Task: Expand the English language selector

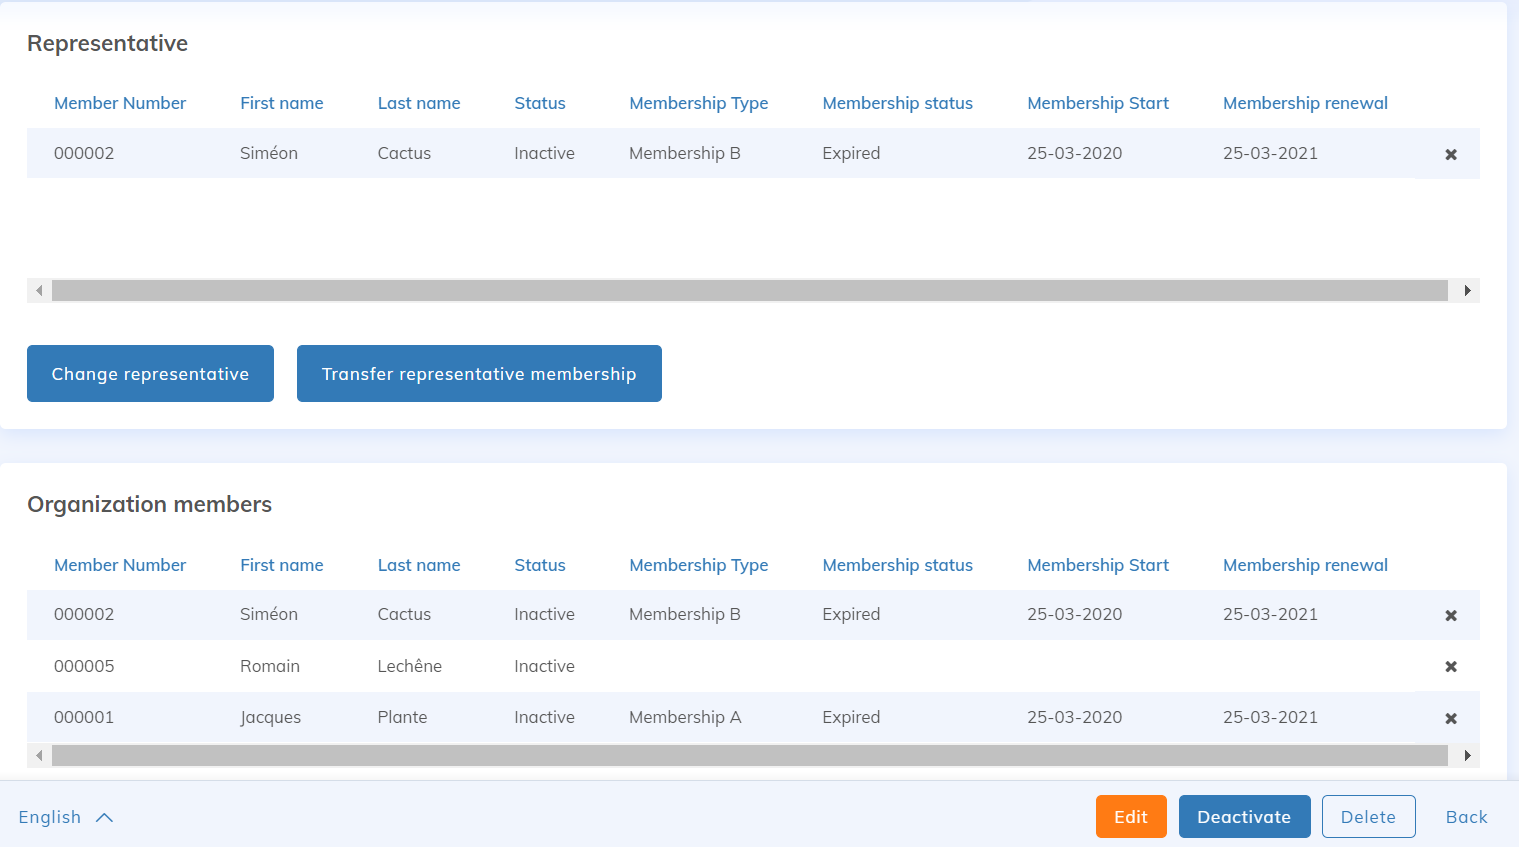Action: click(x=66, y=817)
